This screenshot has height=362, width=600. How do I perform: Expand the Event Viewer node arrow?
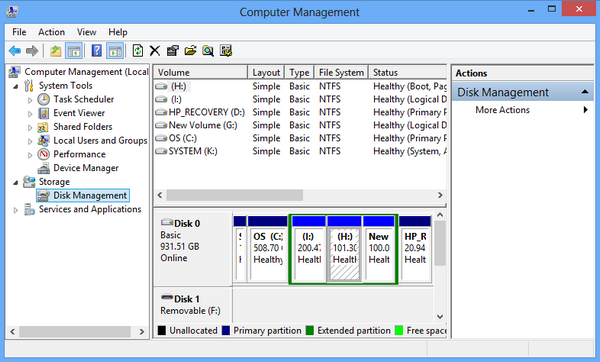point(30,114)
